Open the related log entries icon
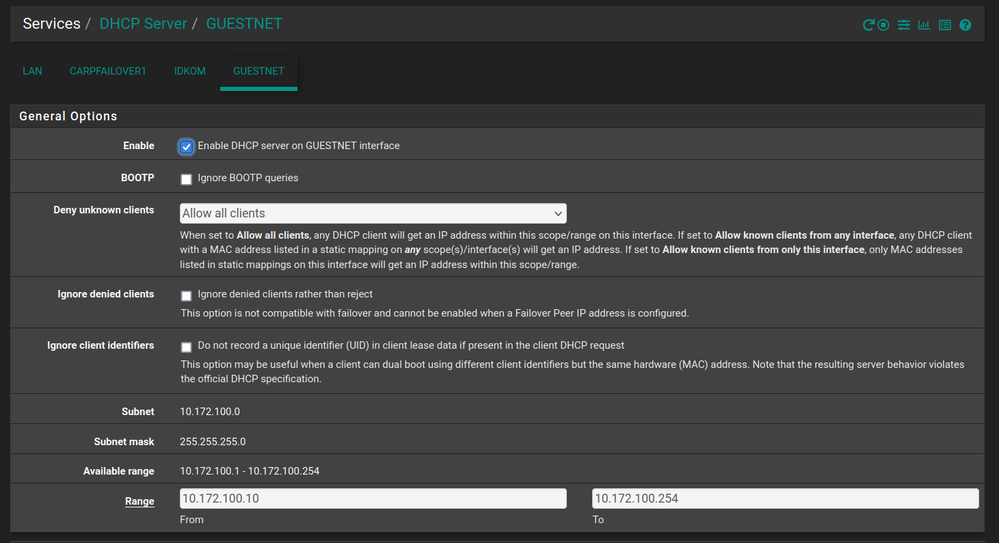This screenshot has width=999, height=543. (x=944, y=25)
